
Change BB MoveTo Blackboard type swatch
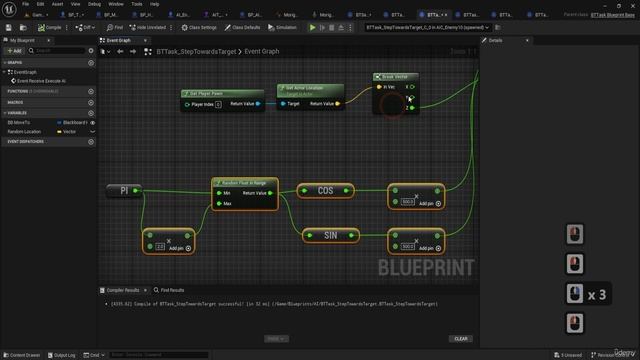click(x=59, y=123)
